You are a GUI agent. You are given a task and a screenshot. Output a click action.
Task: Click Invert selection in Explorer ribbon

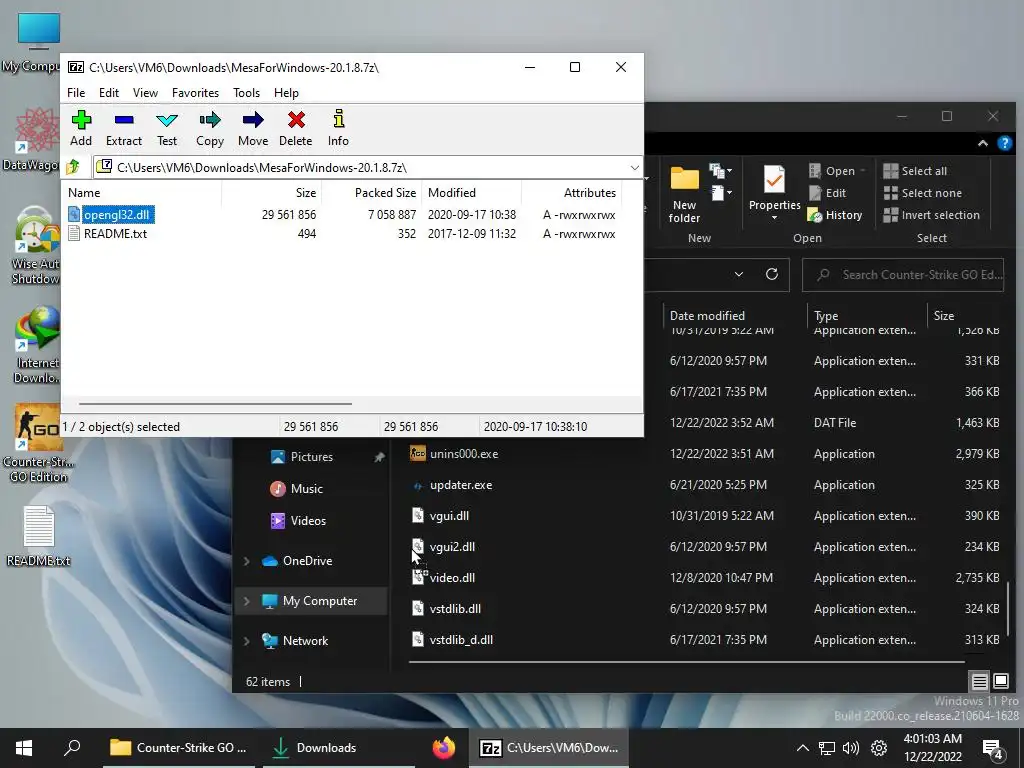tap(931, 215)
